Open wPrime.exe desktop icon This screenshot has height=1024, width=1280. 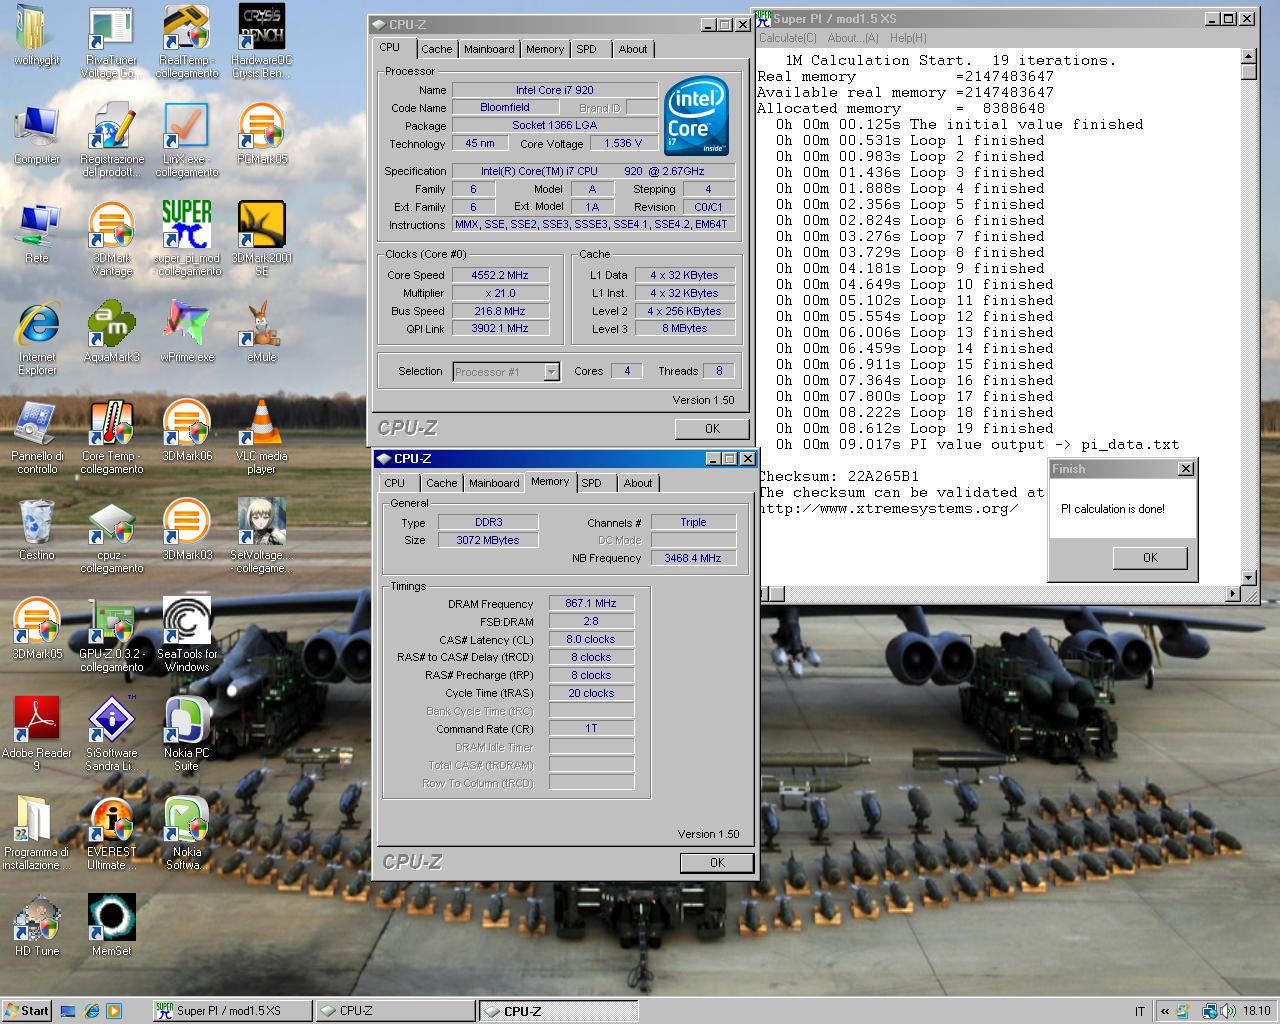click(187, 332)
